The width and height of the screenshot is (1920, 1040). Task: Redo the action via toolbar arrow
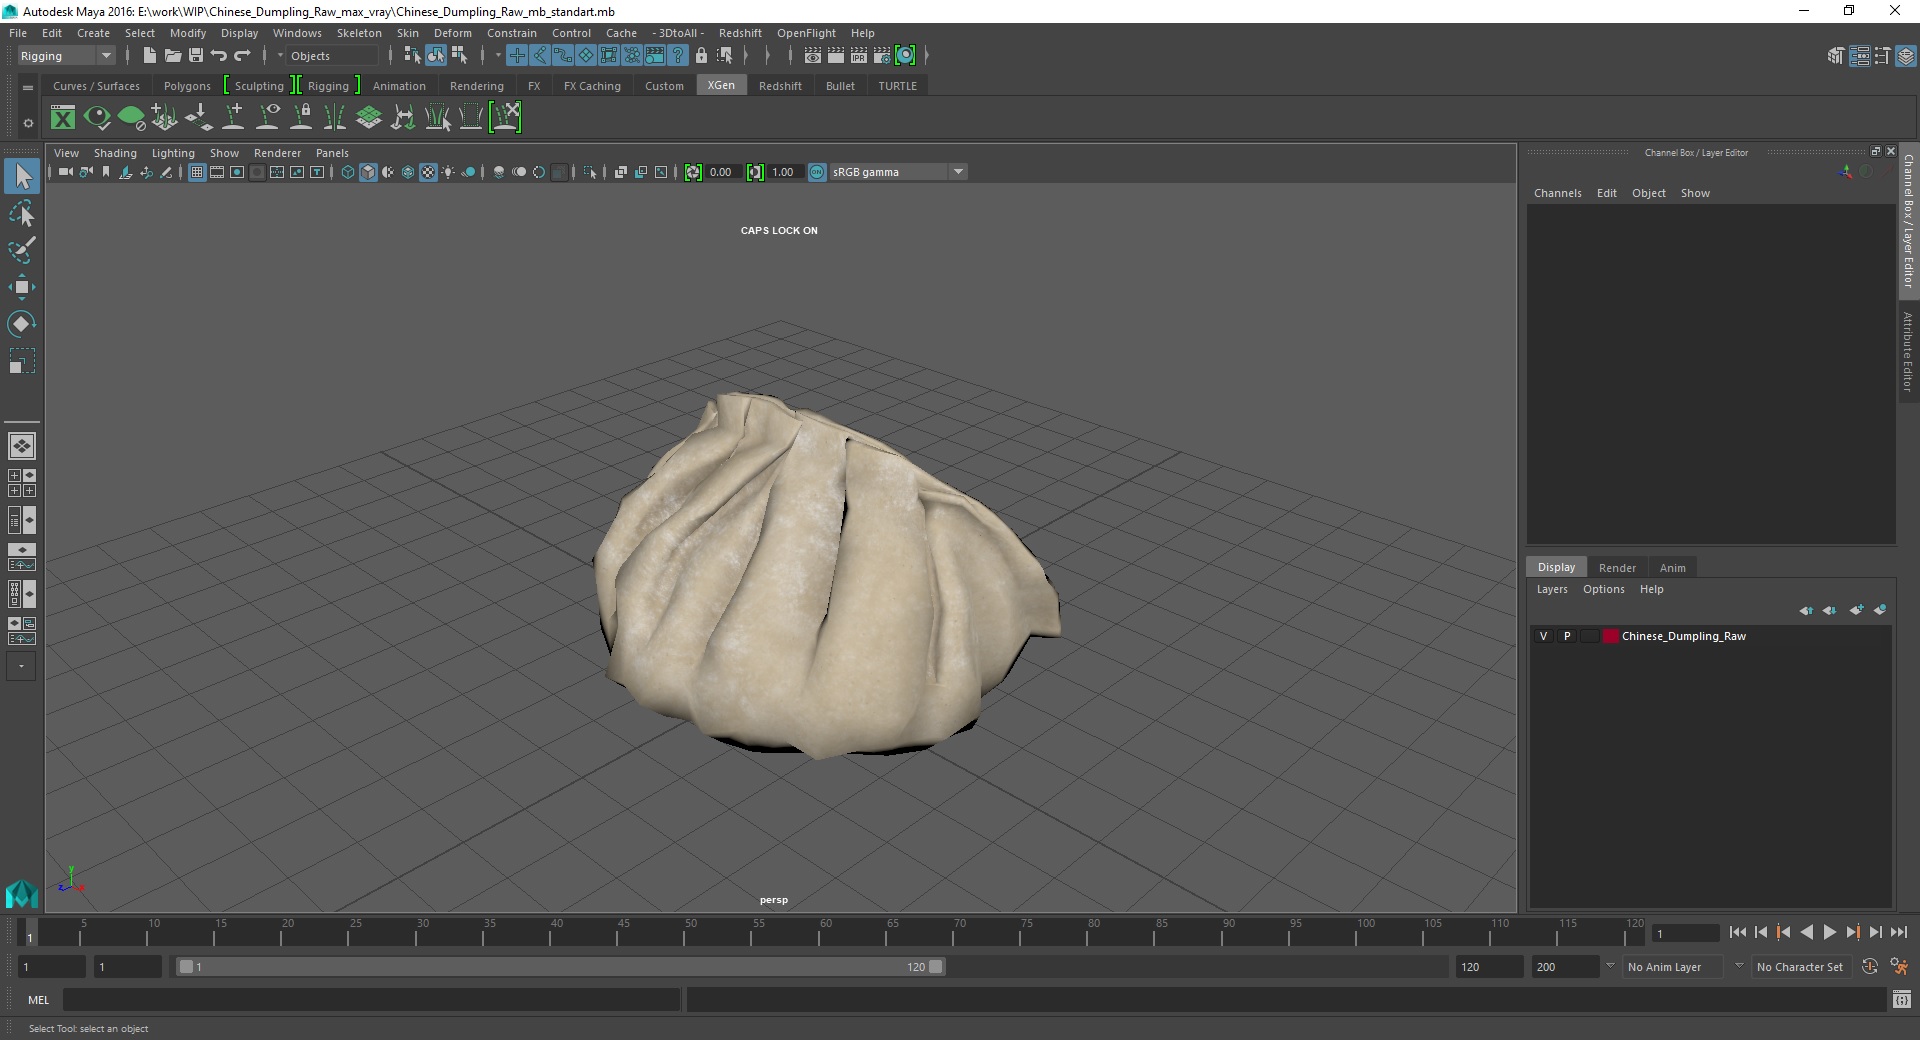point(242,56)
